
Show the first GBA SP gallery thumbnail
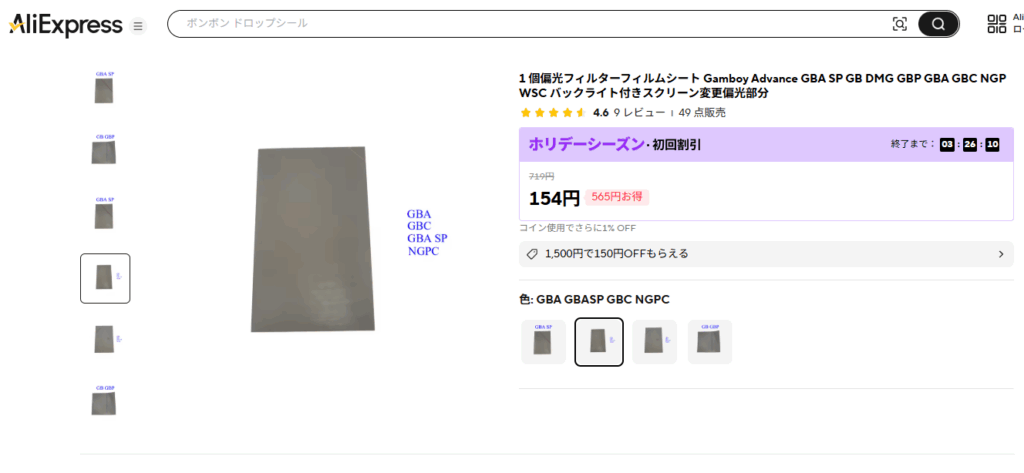[x=104, y=88]
